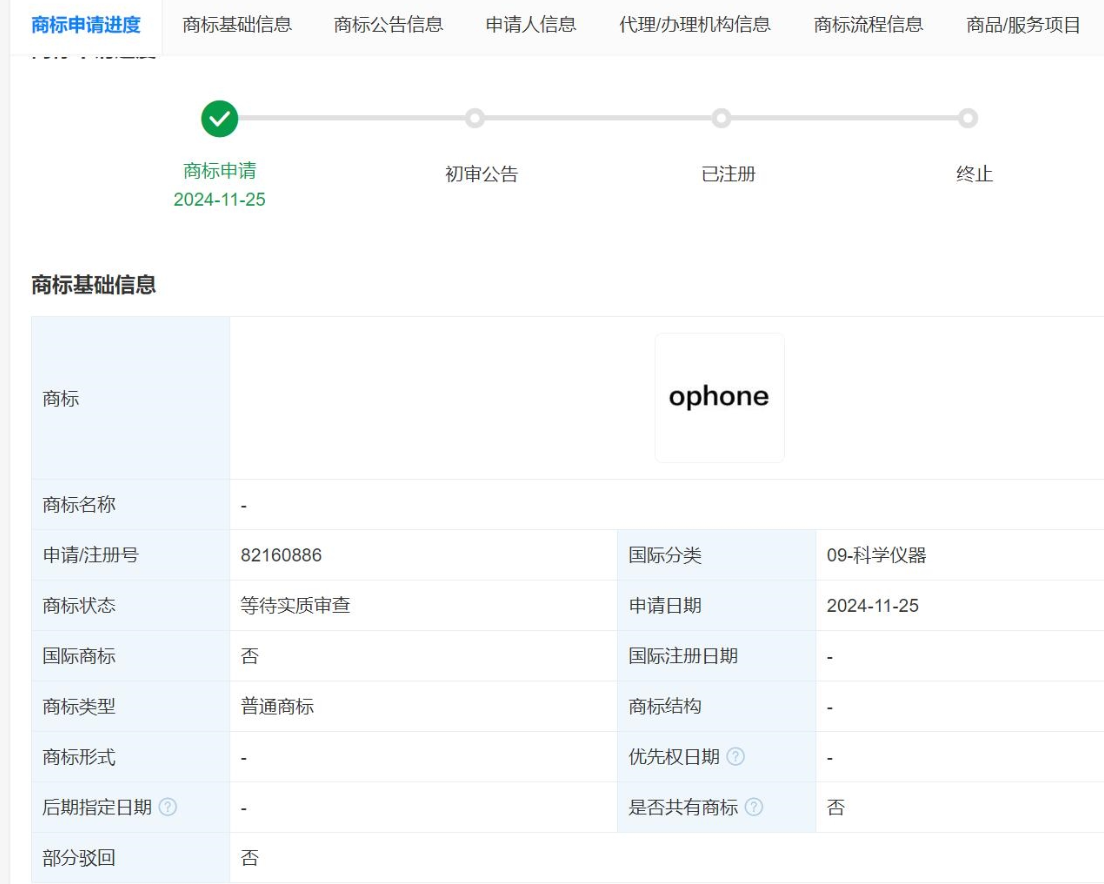Click the help icon beside 是否共有商标
Viewport: 1104px width, 884px height.
tap(754, 807)
